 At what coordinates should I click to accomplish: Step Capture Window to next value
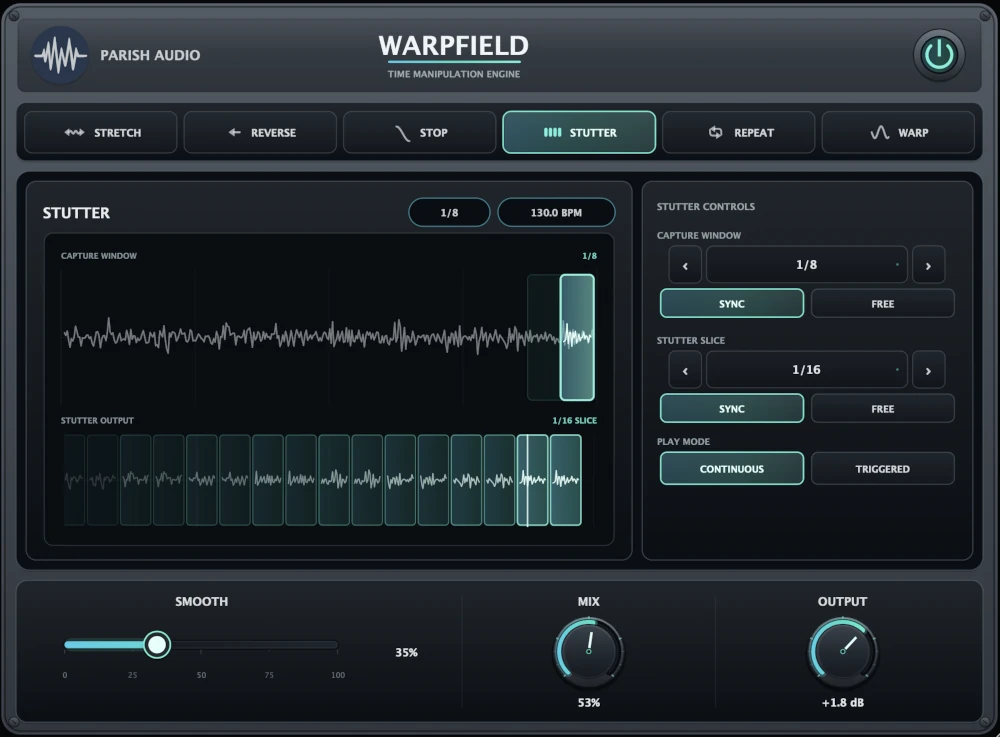click(x=929, y=265)
